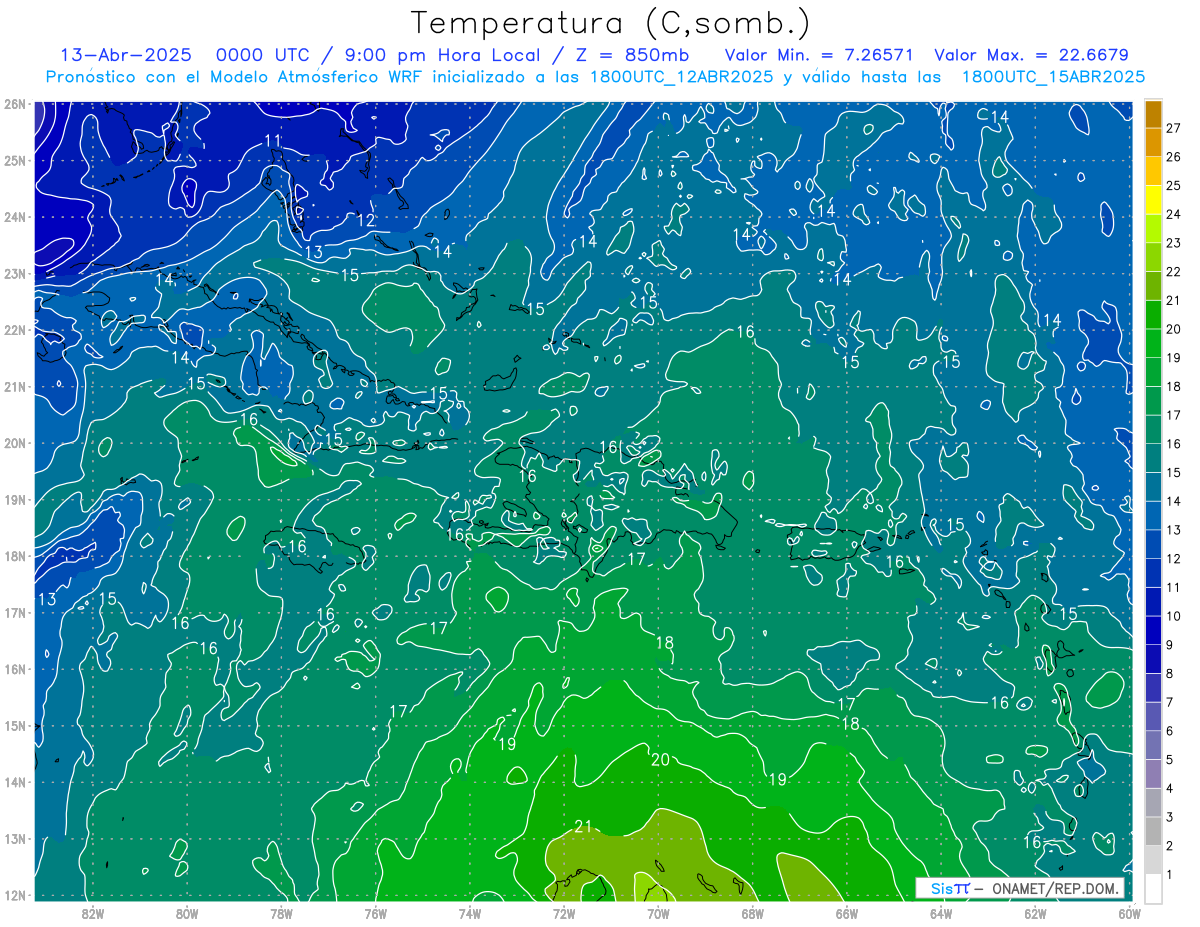Click the "15N" latitude axis label
This screenshot has width=1200, height=927.
pos(15,726)
